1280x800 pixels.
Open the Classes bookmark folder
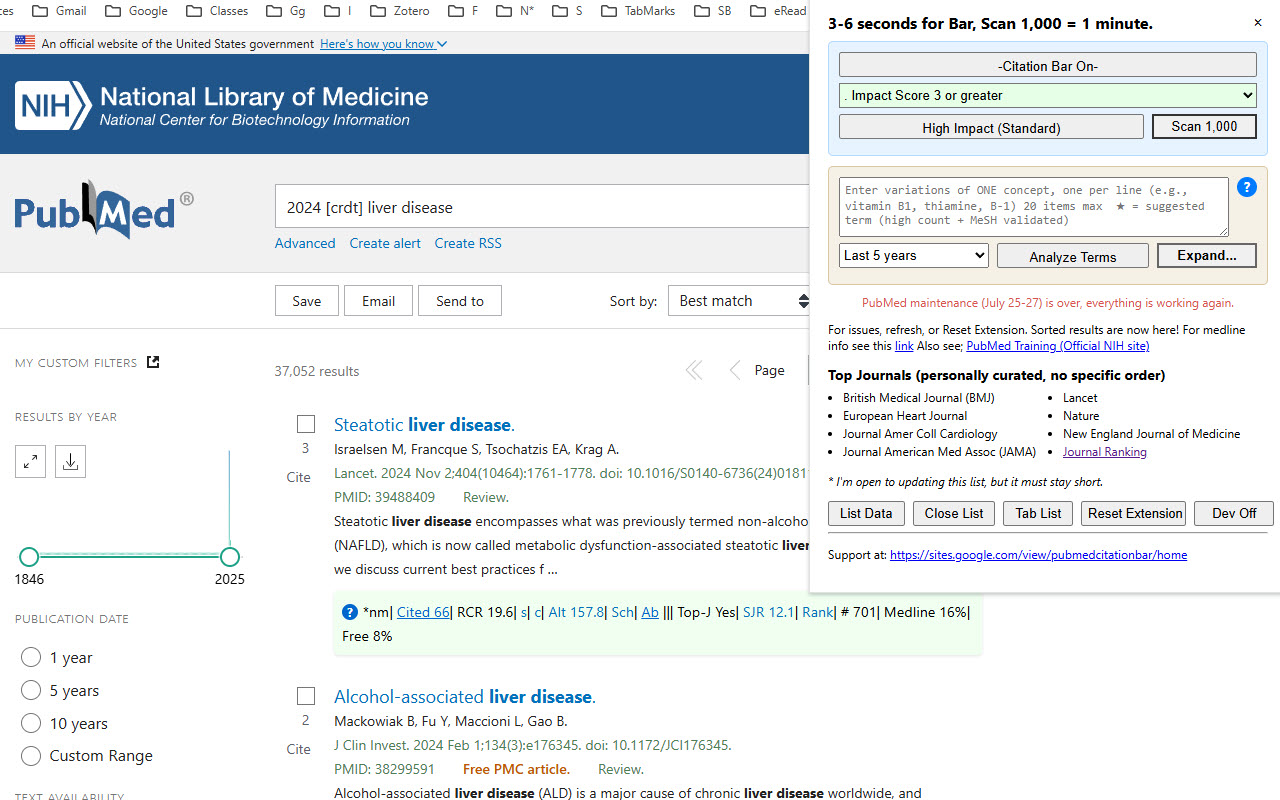tap(218, 11)
